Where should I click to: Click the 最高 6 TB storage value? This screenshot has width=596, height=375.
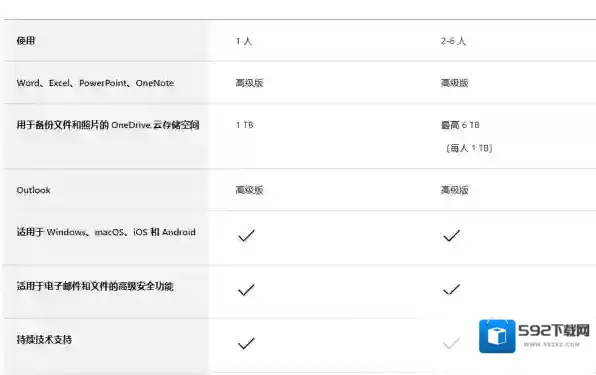point(460,125)
